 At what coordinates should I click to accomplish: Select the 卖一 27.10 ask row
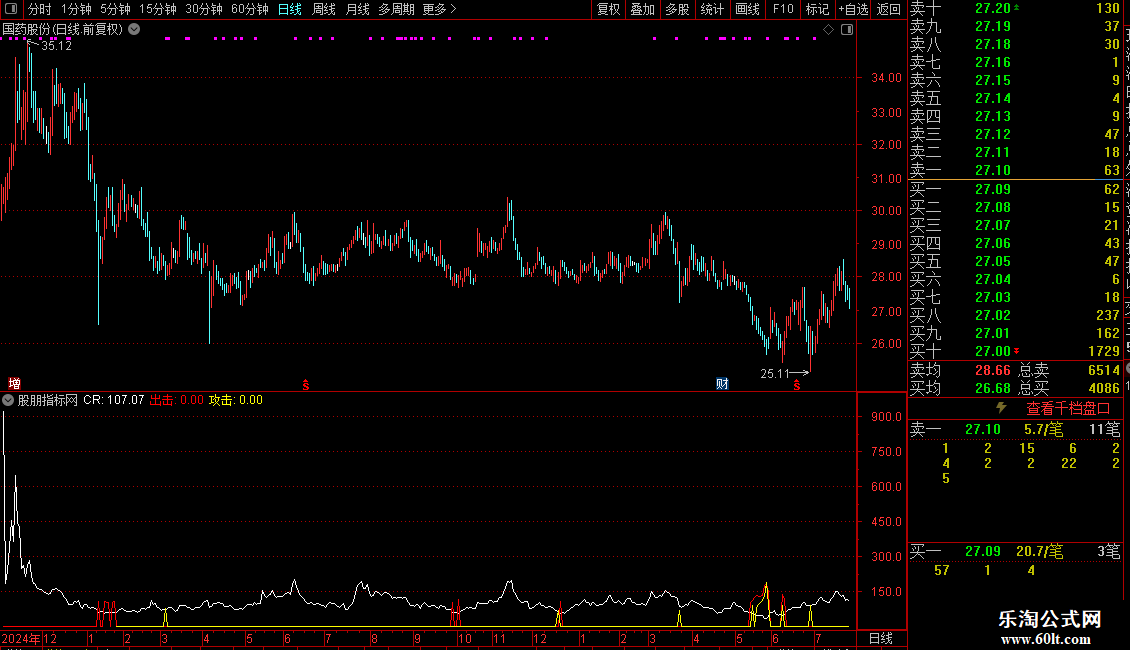click(x=1015, y=170)
